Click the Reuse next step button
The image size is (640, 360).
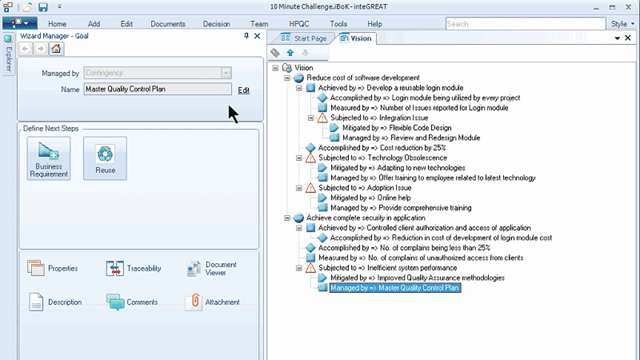point(105,158)
